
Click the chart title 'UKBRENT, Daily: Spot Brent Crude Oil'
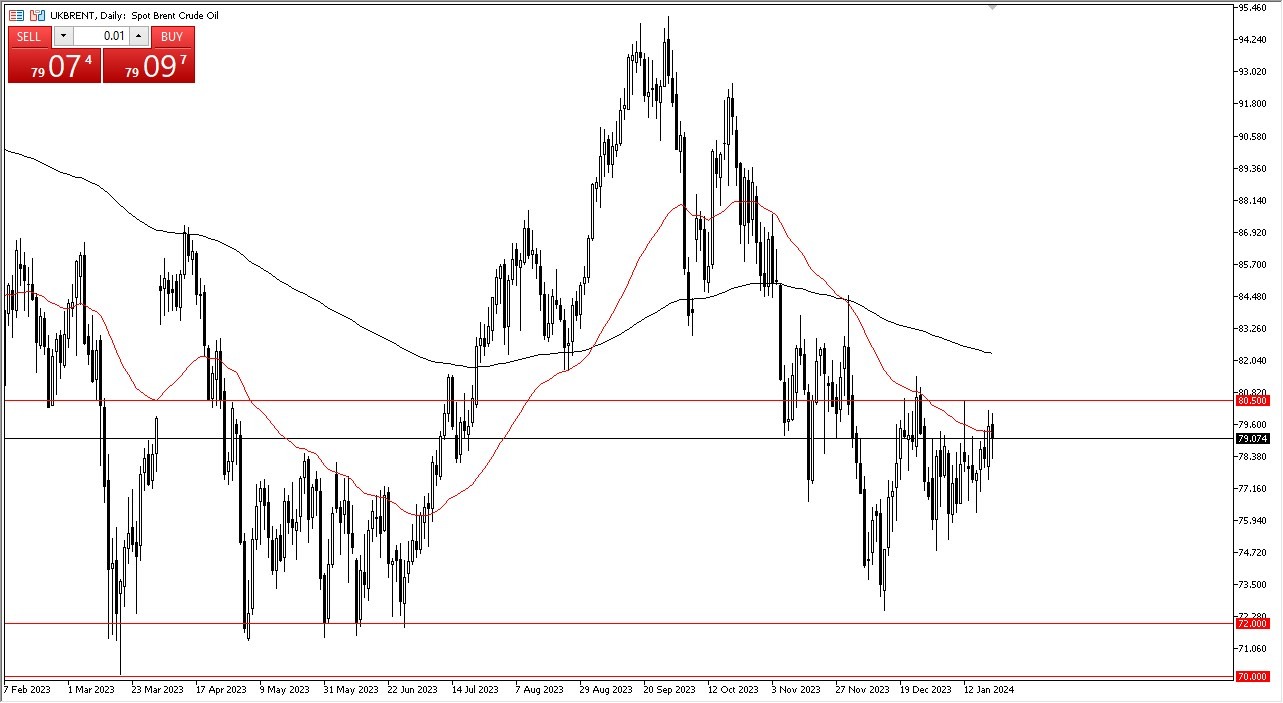[x=134, y=16]
